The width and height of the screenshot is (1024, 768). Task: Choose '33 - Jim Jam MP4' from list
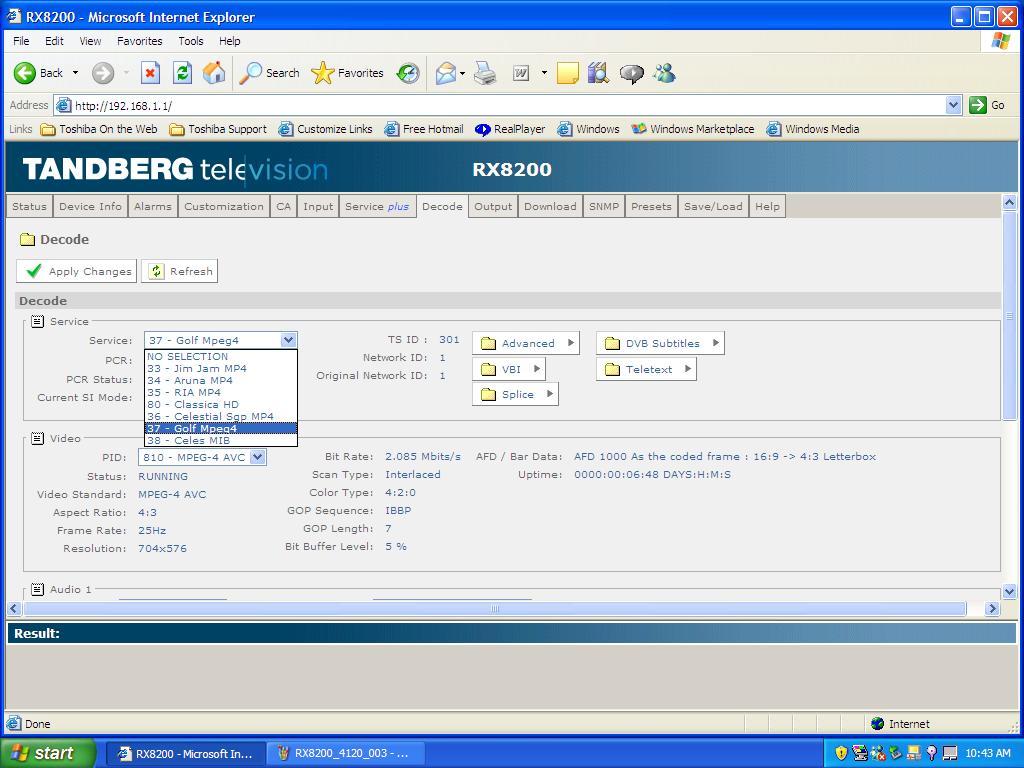[197, 368]
